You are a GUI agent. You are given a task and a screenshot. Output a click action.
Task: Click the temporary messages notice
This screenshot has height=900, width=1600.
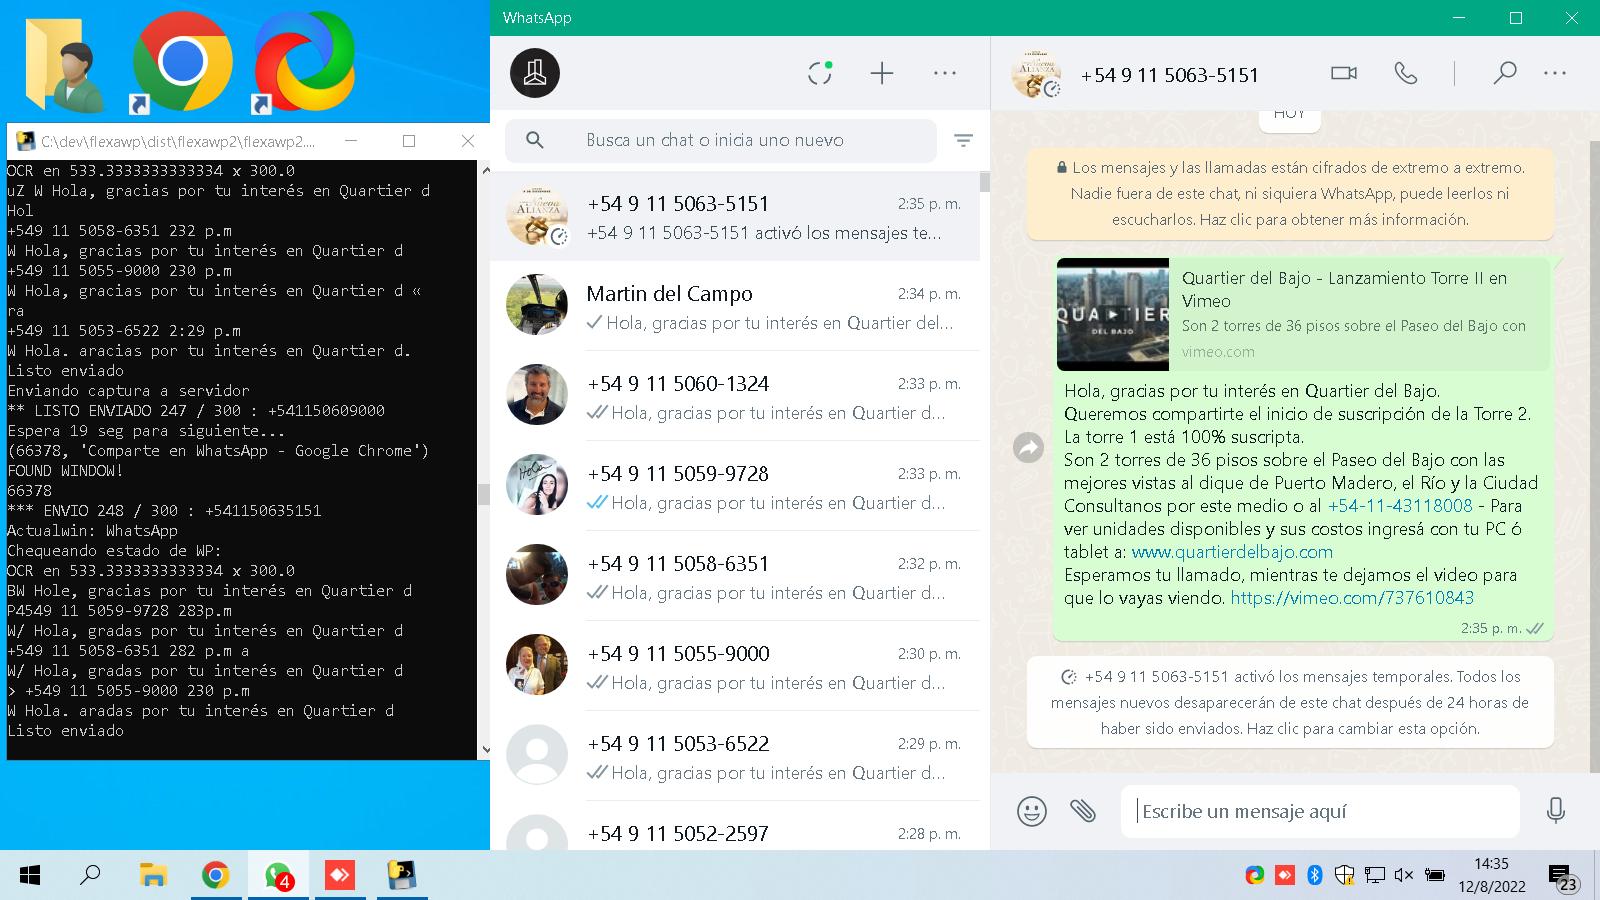tap(1290, 702)
